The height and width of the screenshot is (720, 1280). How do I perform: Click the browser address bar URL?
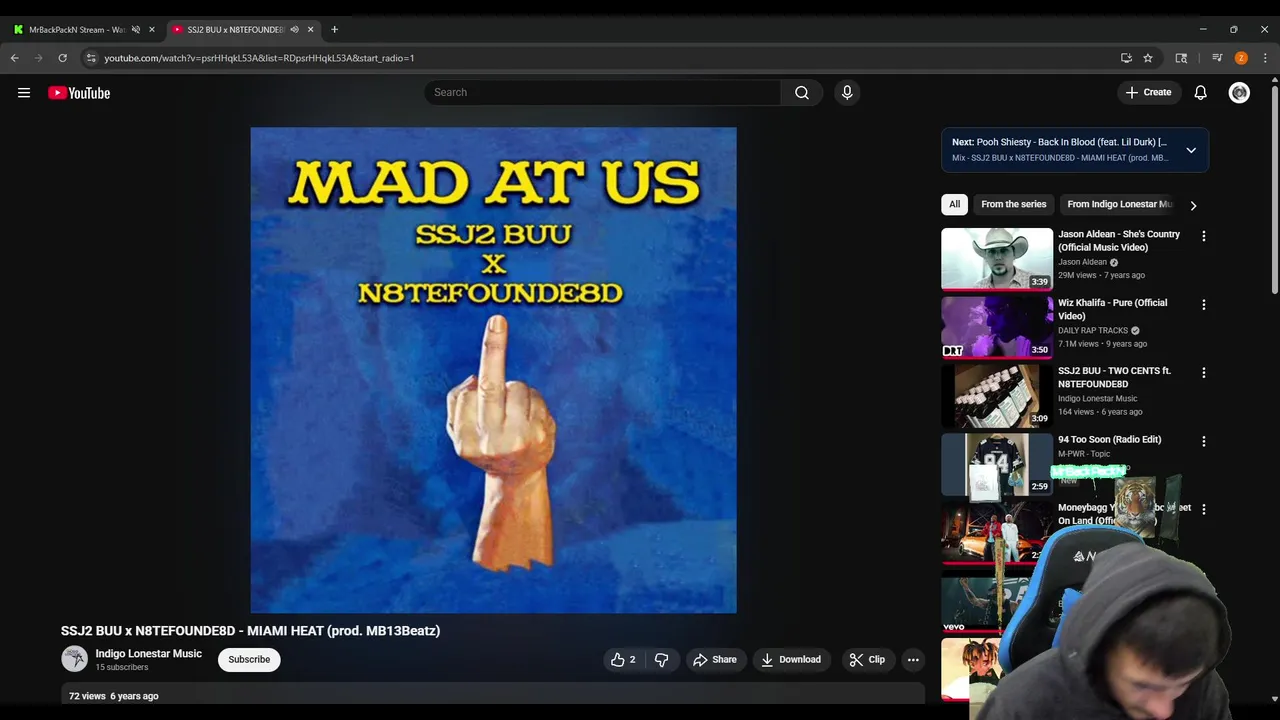click(x=259, y=58)
